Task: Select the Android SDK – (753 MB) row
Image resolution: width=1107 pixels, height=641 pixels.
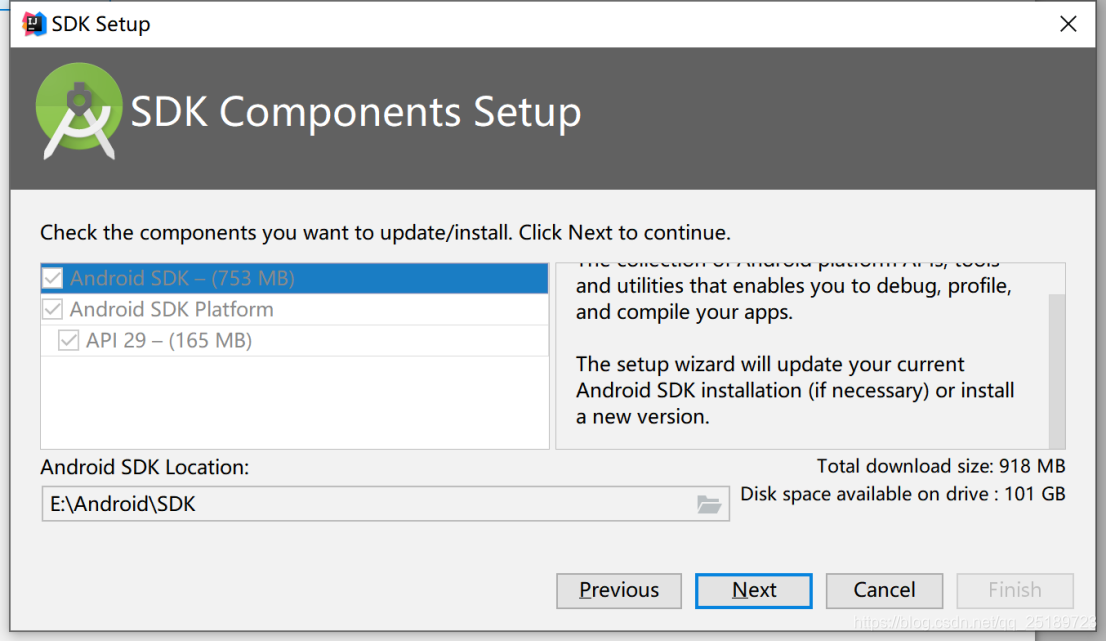Action: (294, 278)
